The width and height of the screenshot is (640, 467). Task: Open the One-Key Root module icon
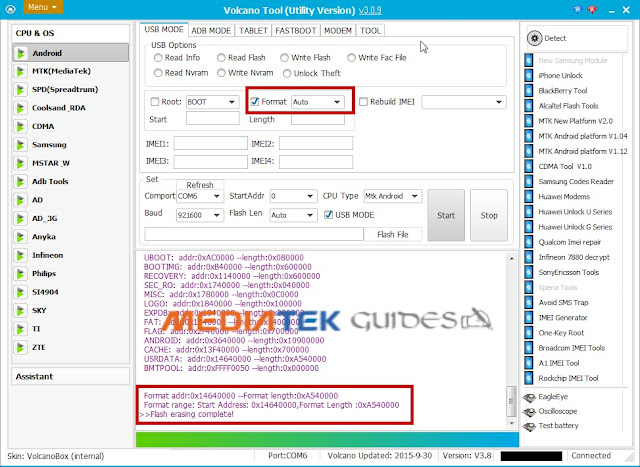coord(529,333)
